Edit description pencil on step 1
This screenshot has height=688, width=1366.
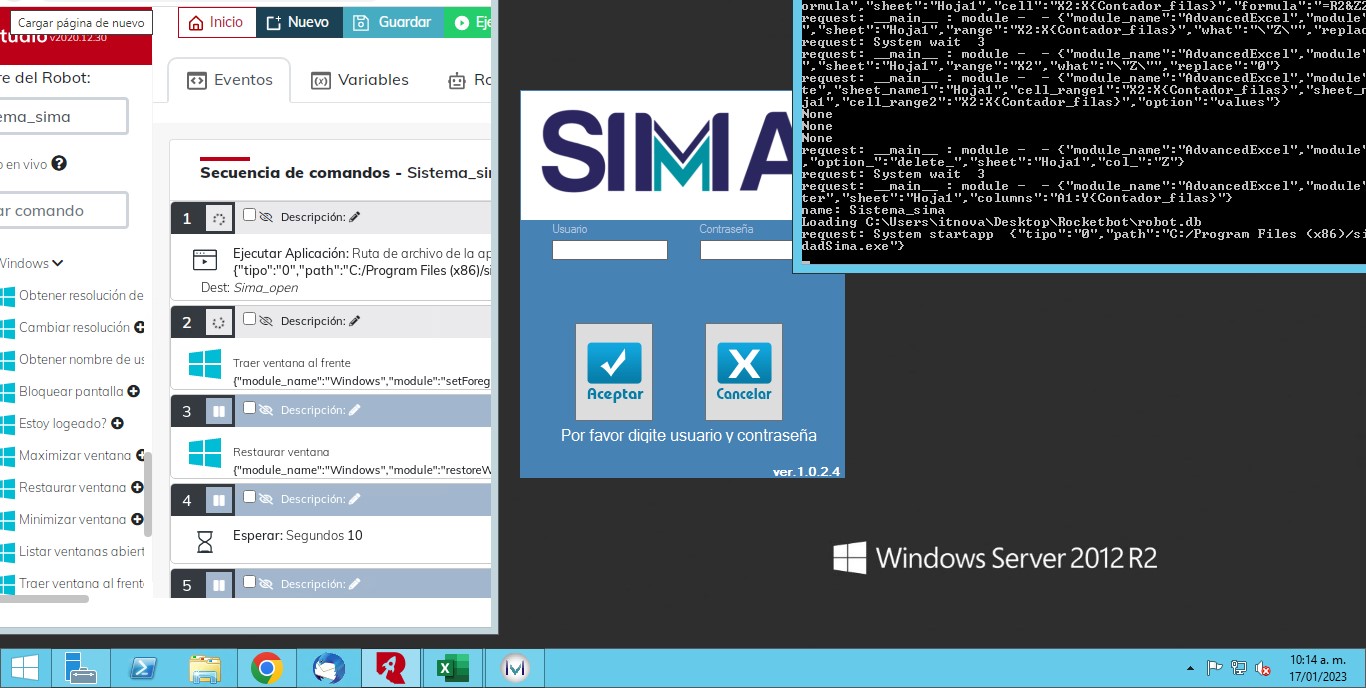(354, 217)
